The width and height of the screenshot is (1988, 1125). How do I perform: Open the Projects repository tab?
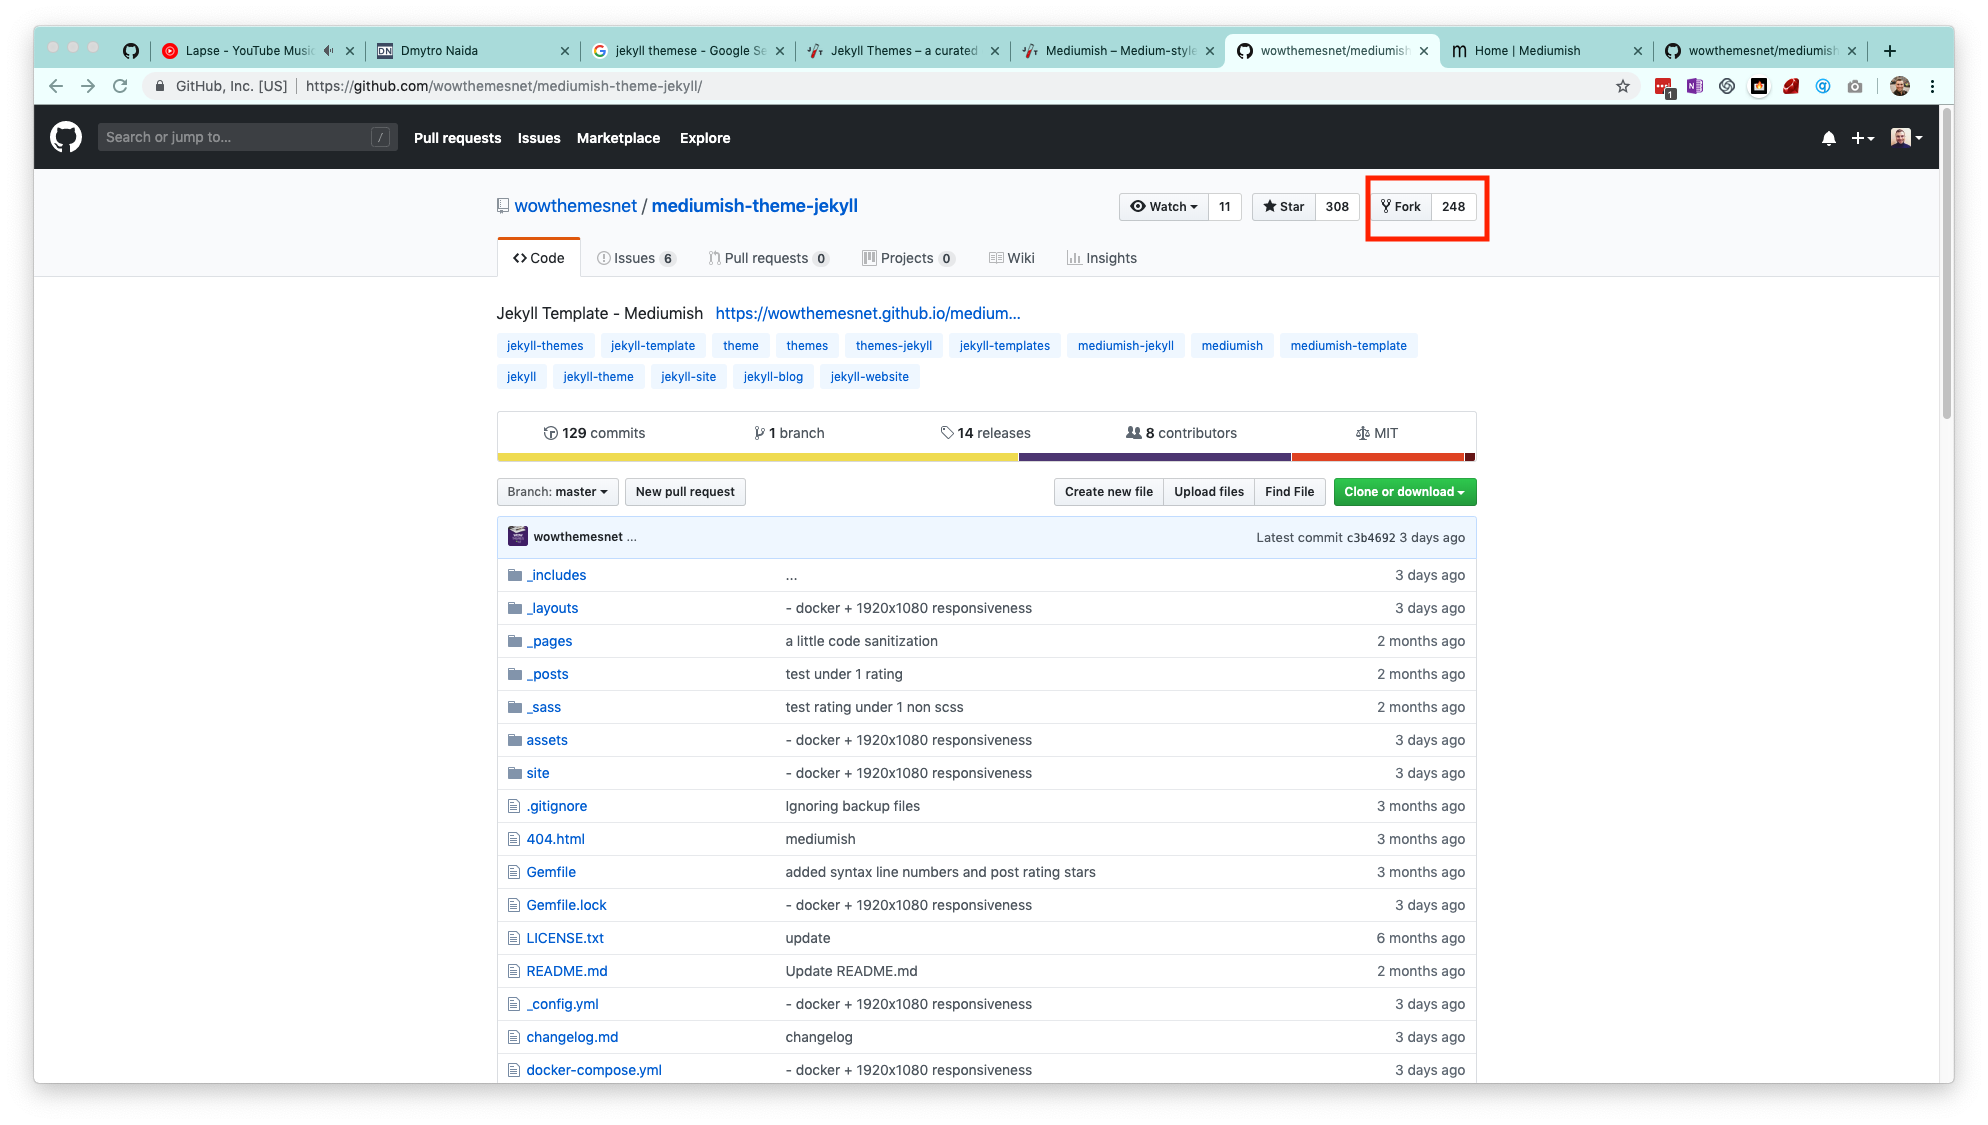point(908,258)
